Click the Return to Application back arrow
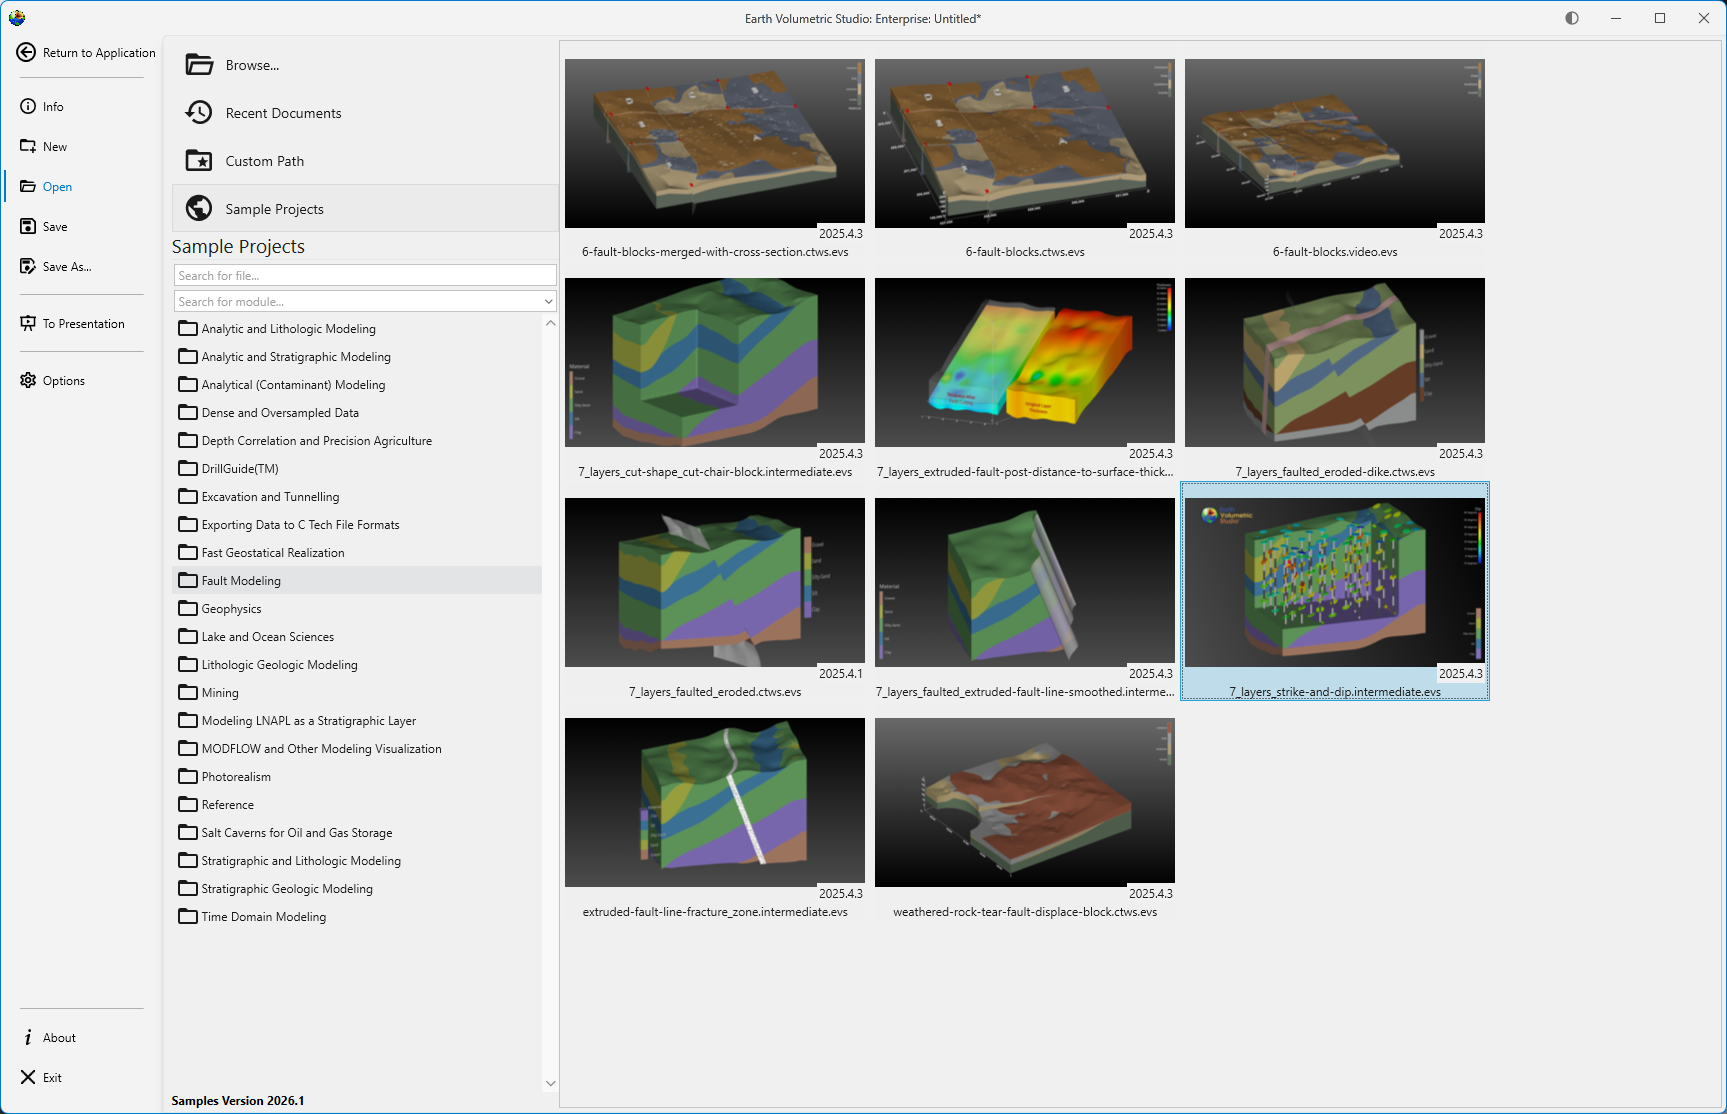 coord(26,53)
